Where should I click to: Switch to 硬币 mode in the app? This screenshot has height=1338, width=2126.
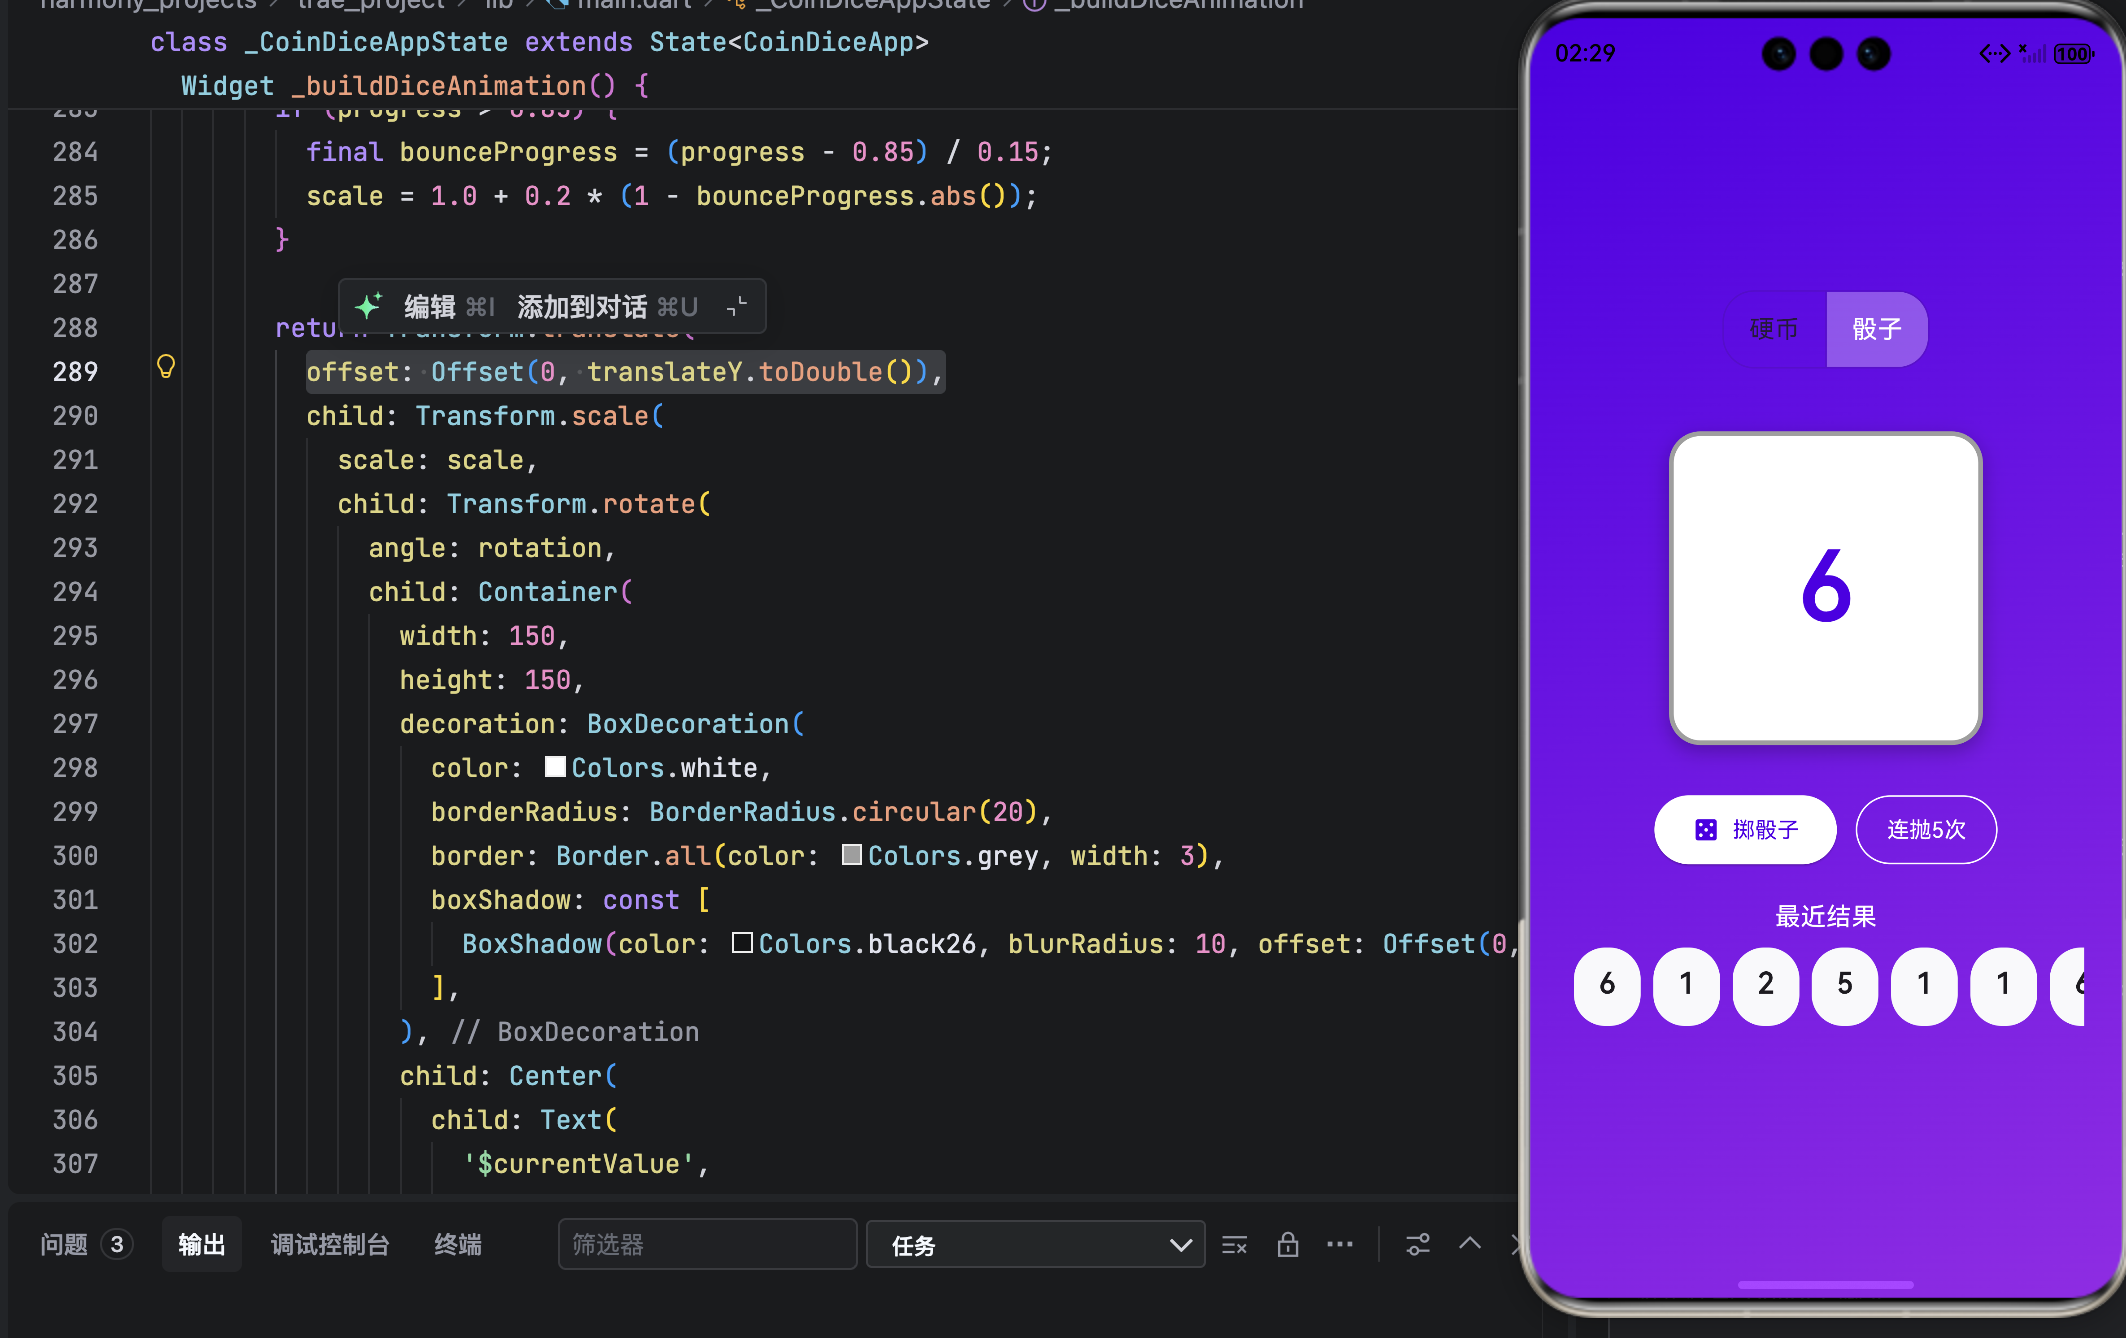click(x=1774, y=329)
